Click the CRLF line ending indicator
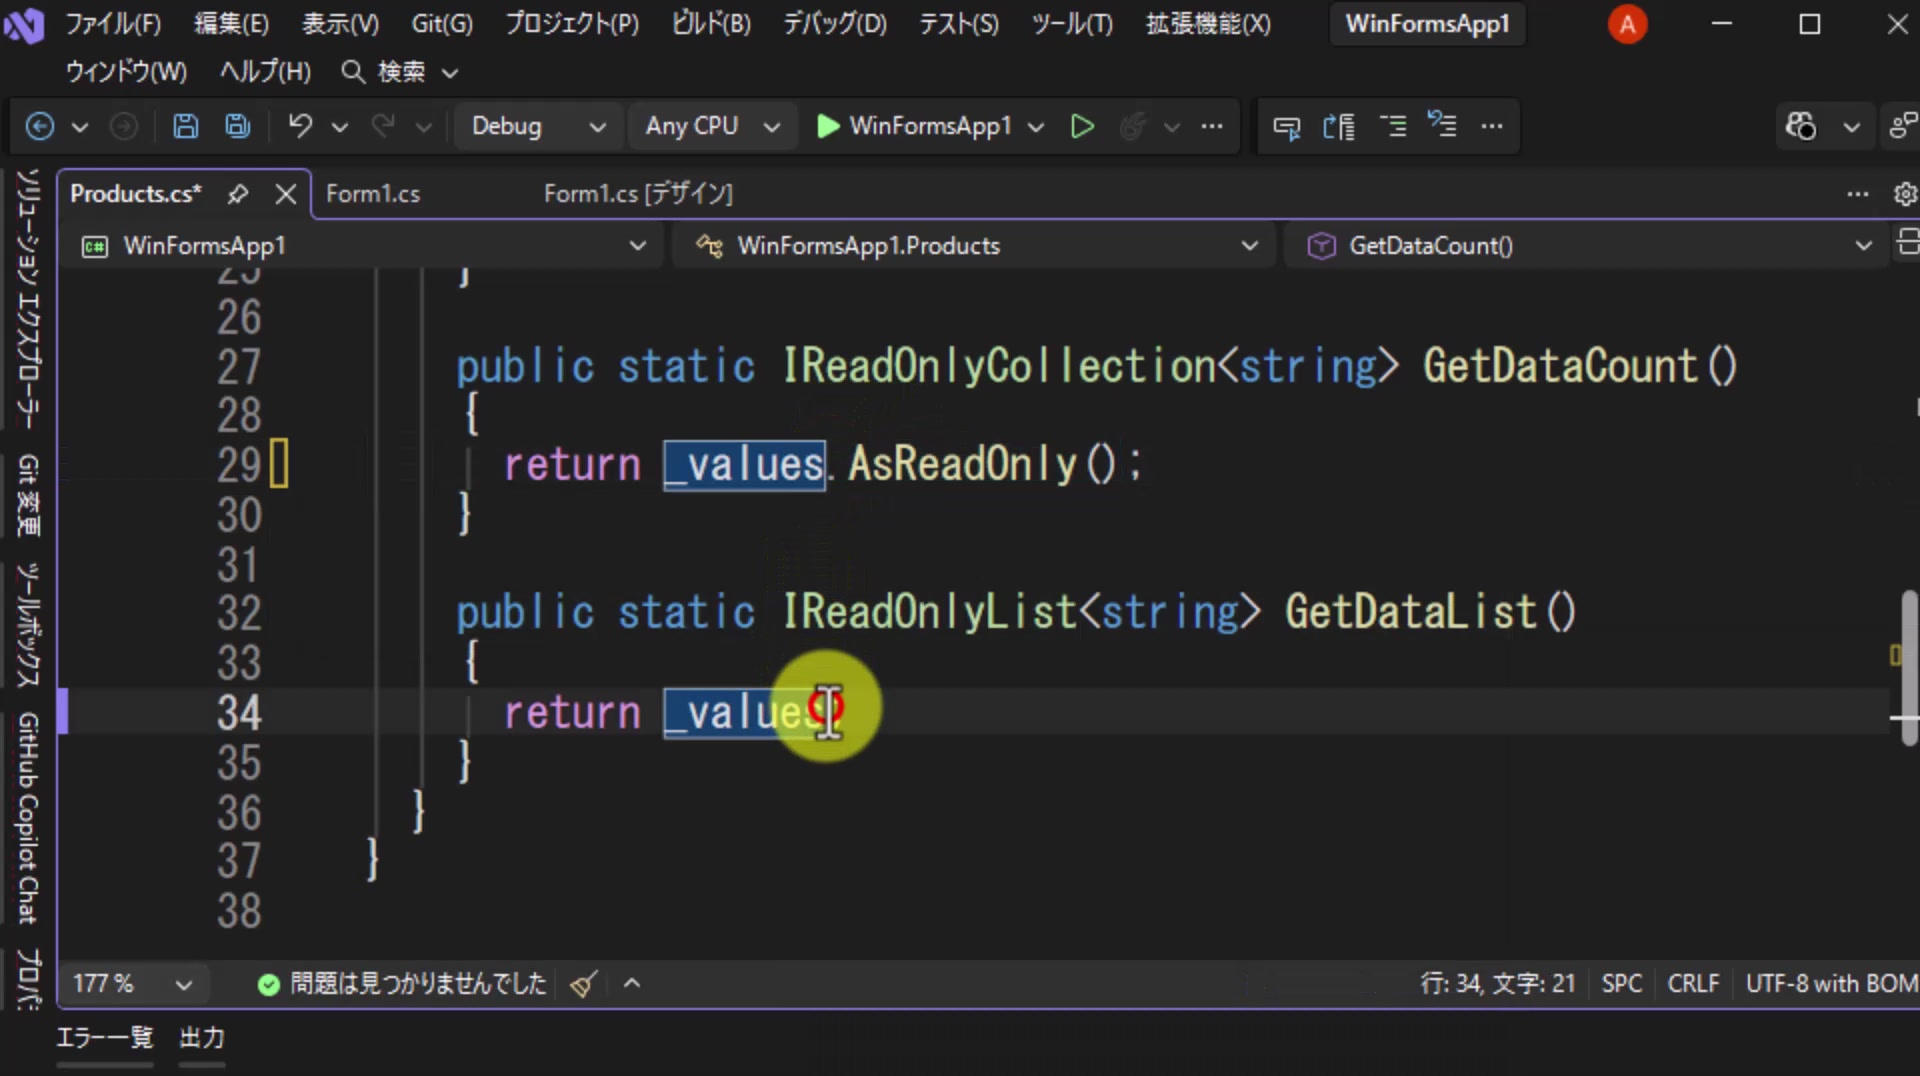1920x1076 pixels. pyautogui.click(x=1693, y=984)
